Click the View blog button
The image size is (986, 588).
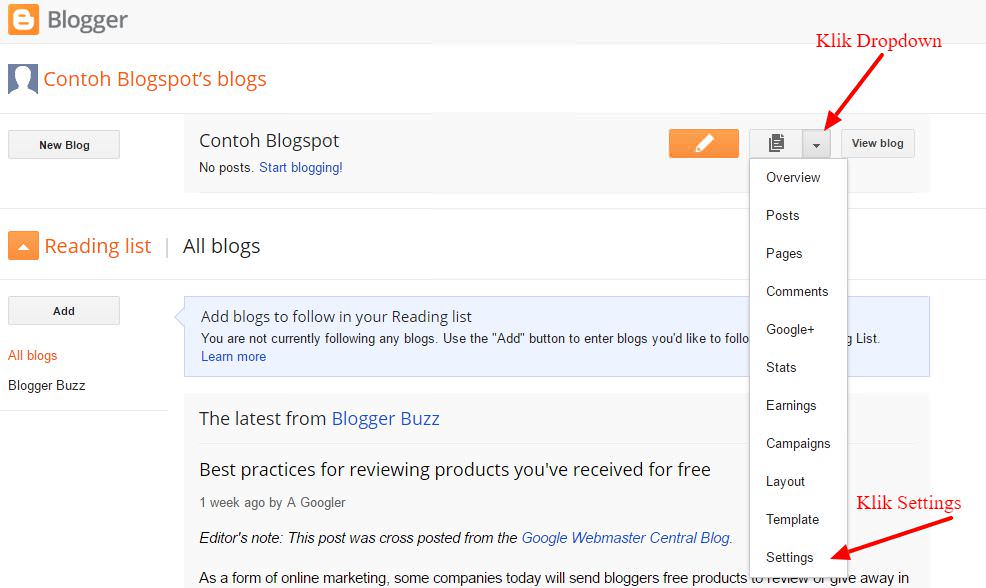point(877,144)
